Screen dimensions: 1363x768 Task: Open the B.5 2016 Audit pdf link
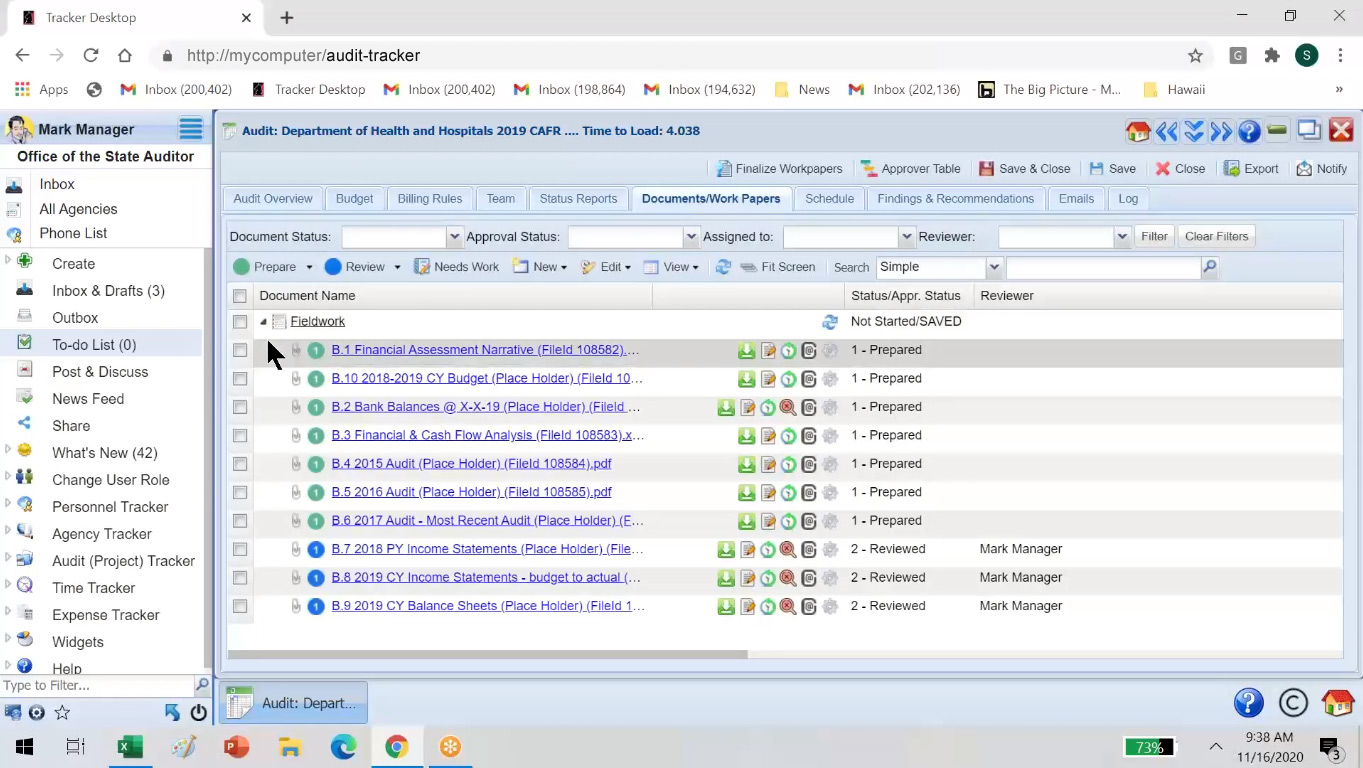[471, 492]
